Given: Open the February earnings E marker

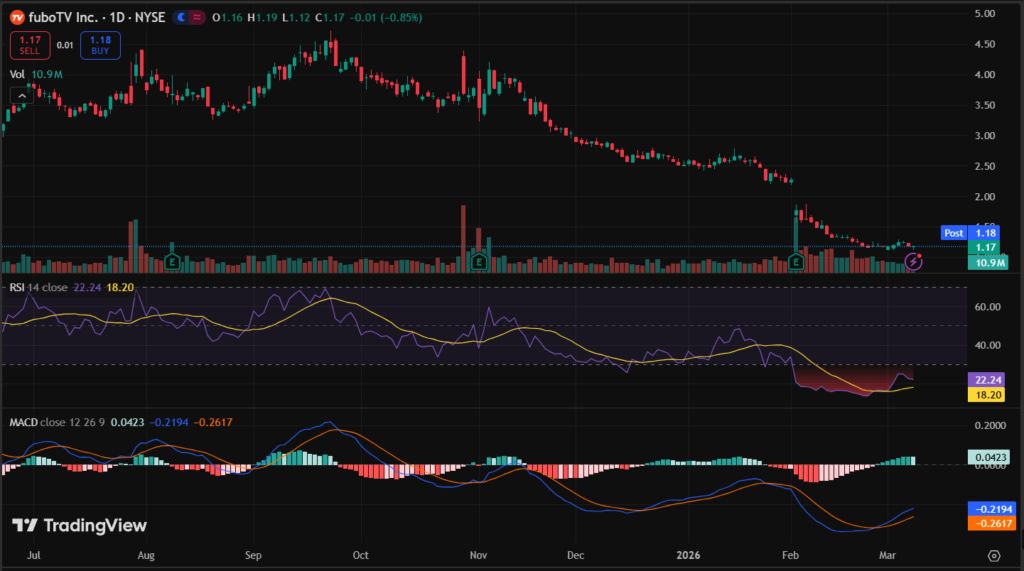Looking at the screenshot, I should (796, 261).
